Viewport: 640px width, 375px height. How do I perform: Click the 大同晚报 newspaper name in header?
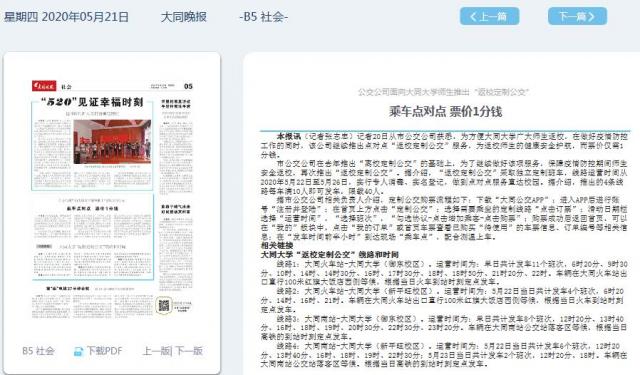tap(184, 17)
